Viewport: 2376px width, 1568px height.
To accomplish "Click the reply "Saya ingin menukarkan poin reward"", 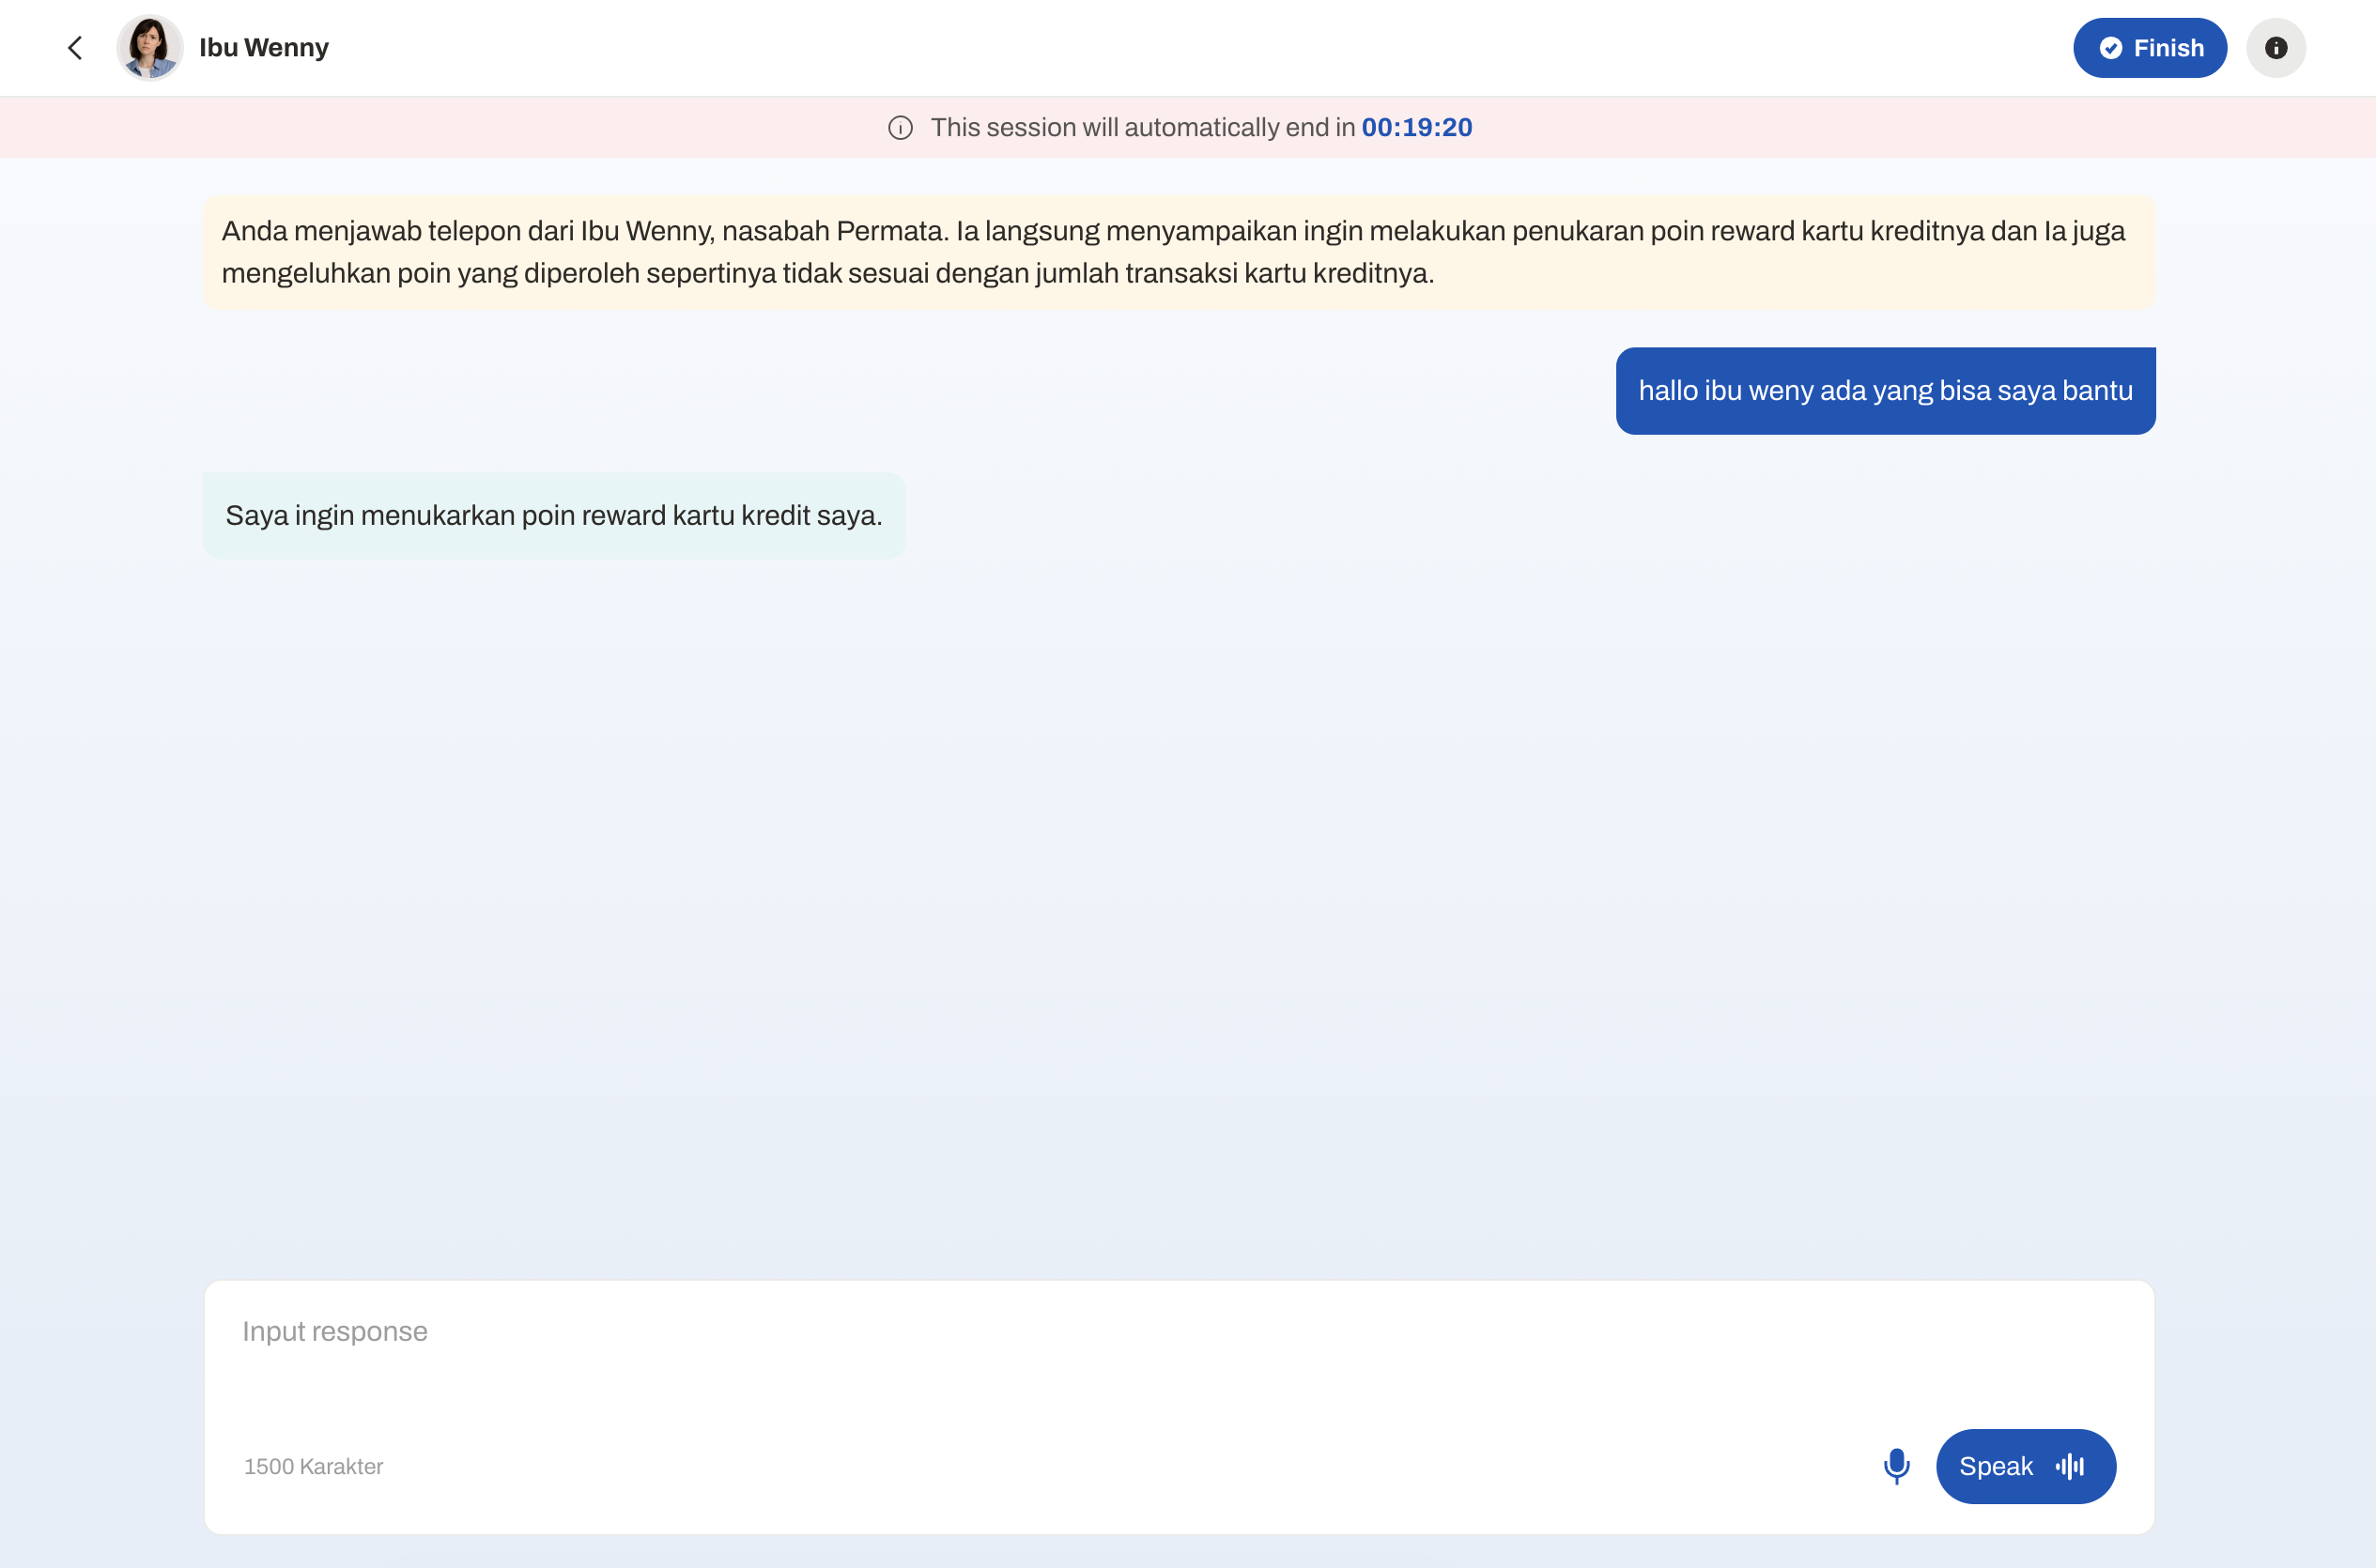I will click(x=554, y=516).
